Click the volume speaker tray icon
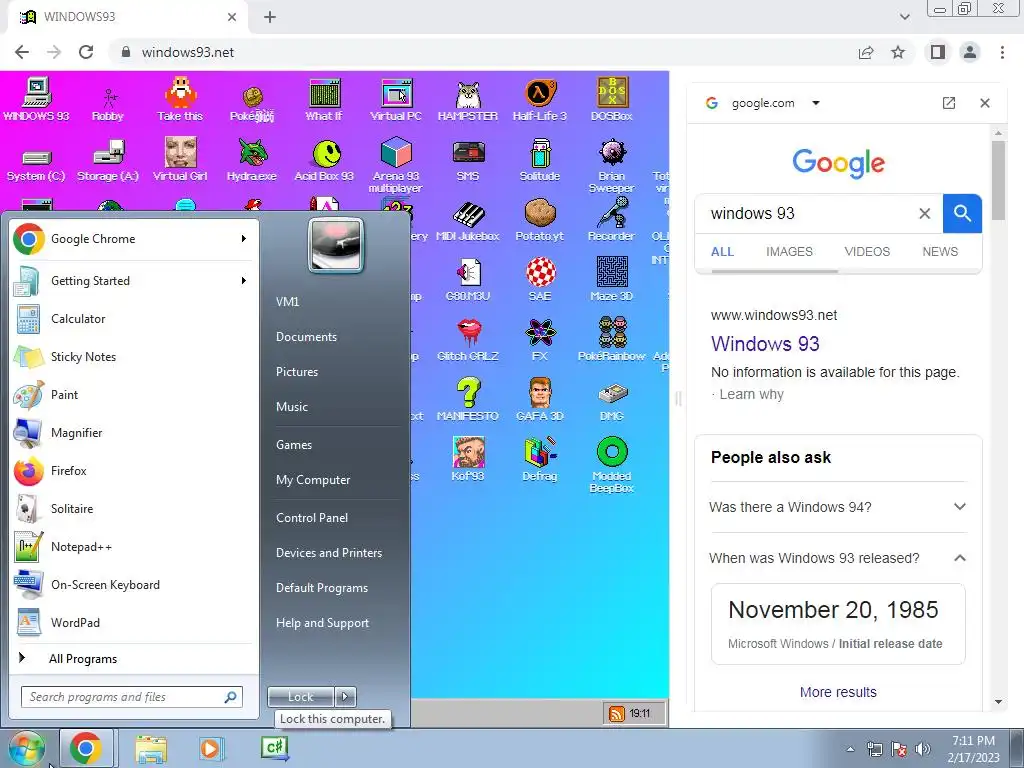1024x768 pixels. (922, 749)
